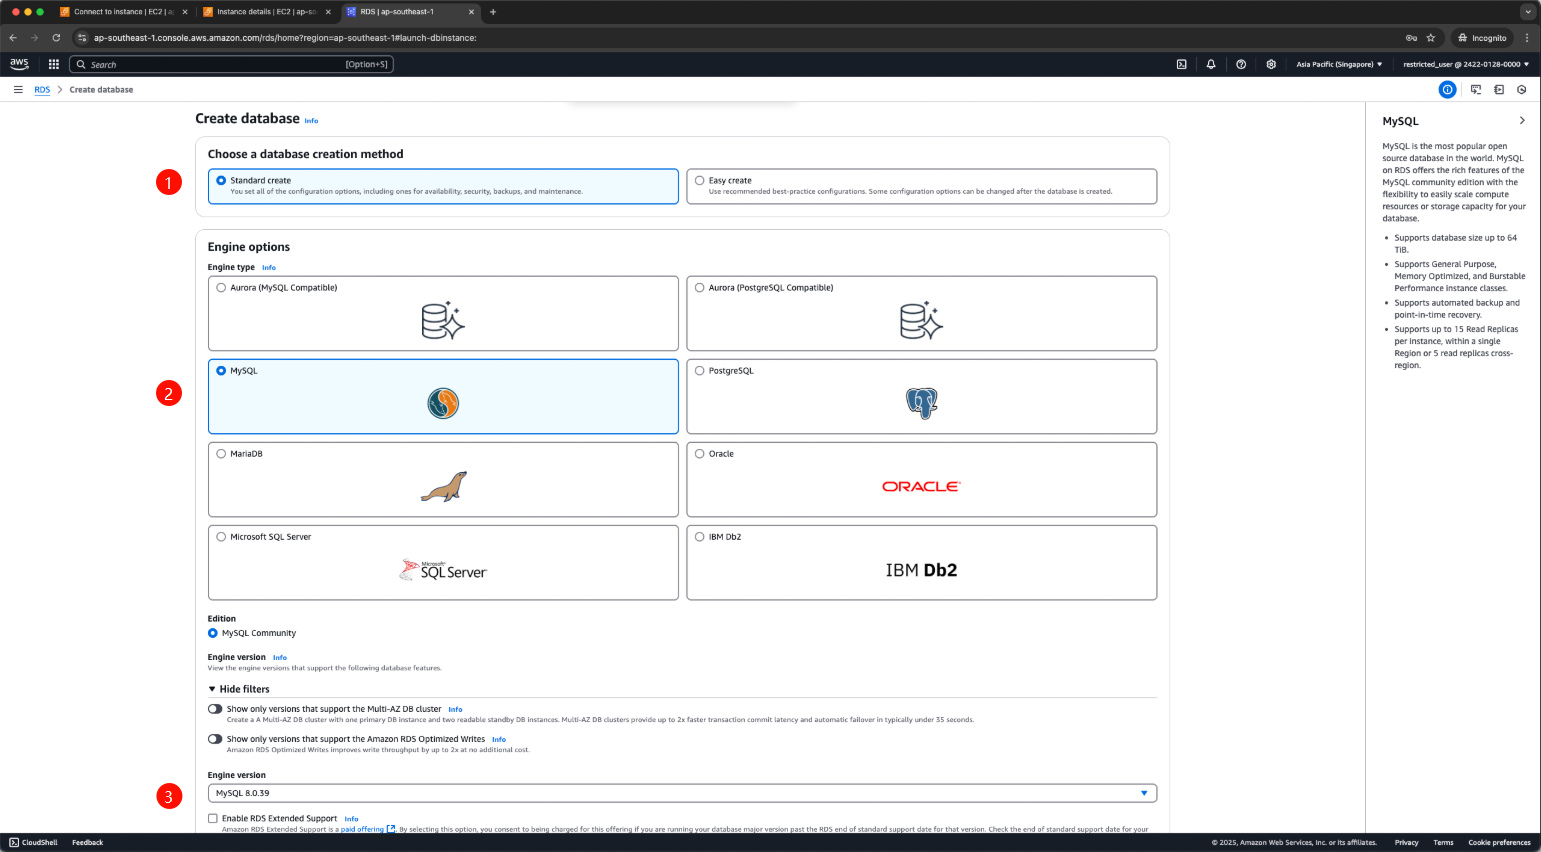Enable RDS Extended Support checkbox

213,818
